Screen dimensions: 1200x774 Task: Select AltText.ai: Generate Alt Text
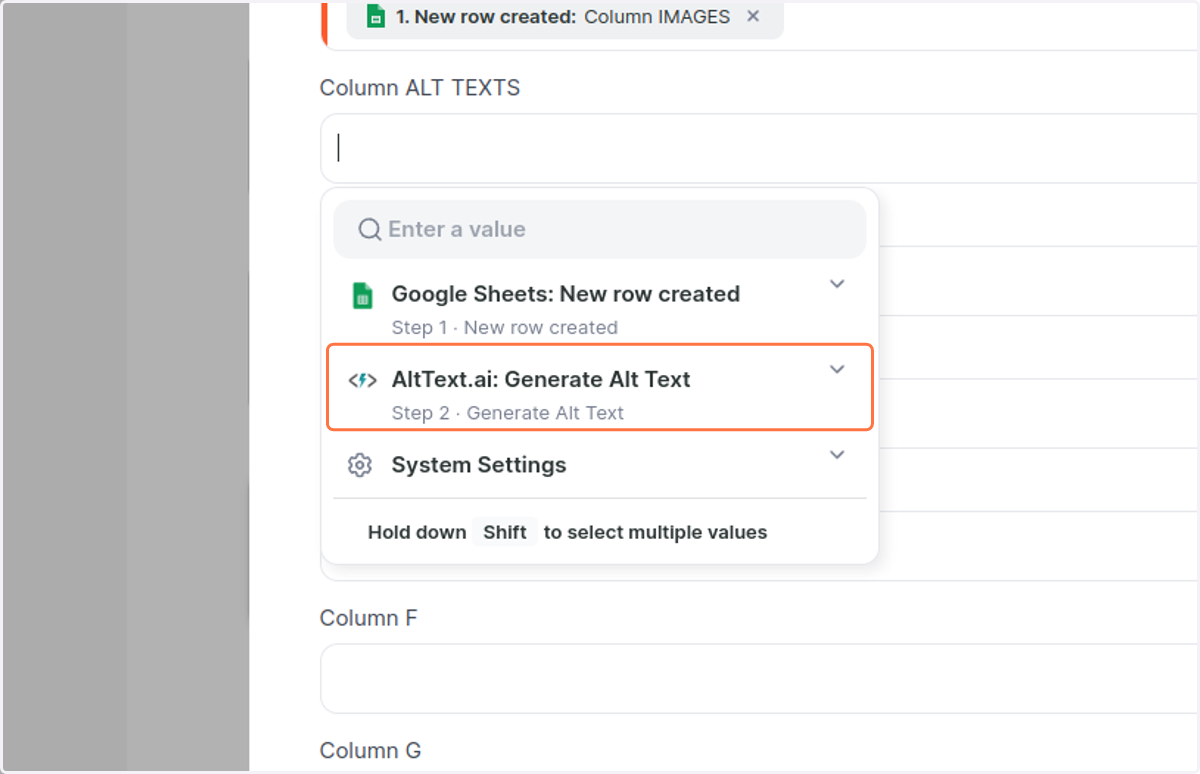pos(600,387)
